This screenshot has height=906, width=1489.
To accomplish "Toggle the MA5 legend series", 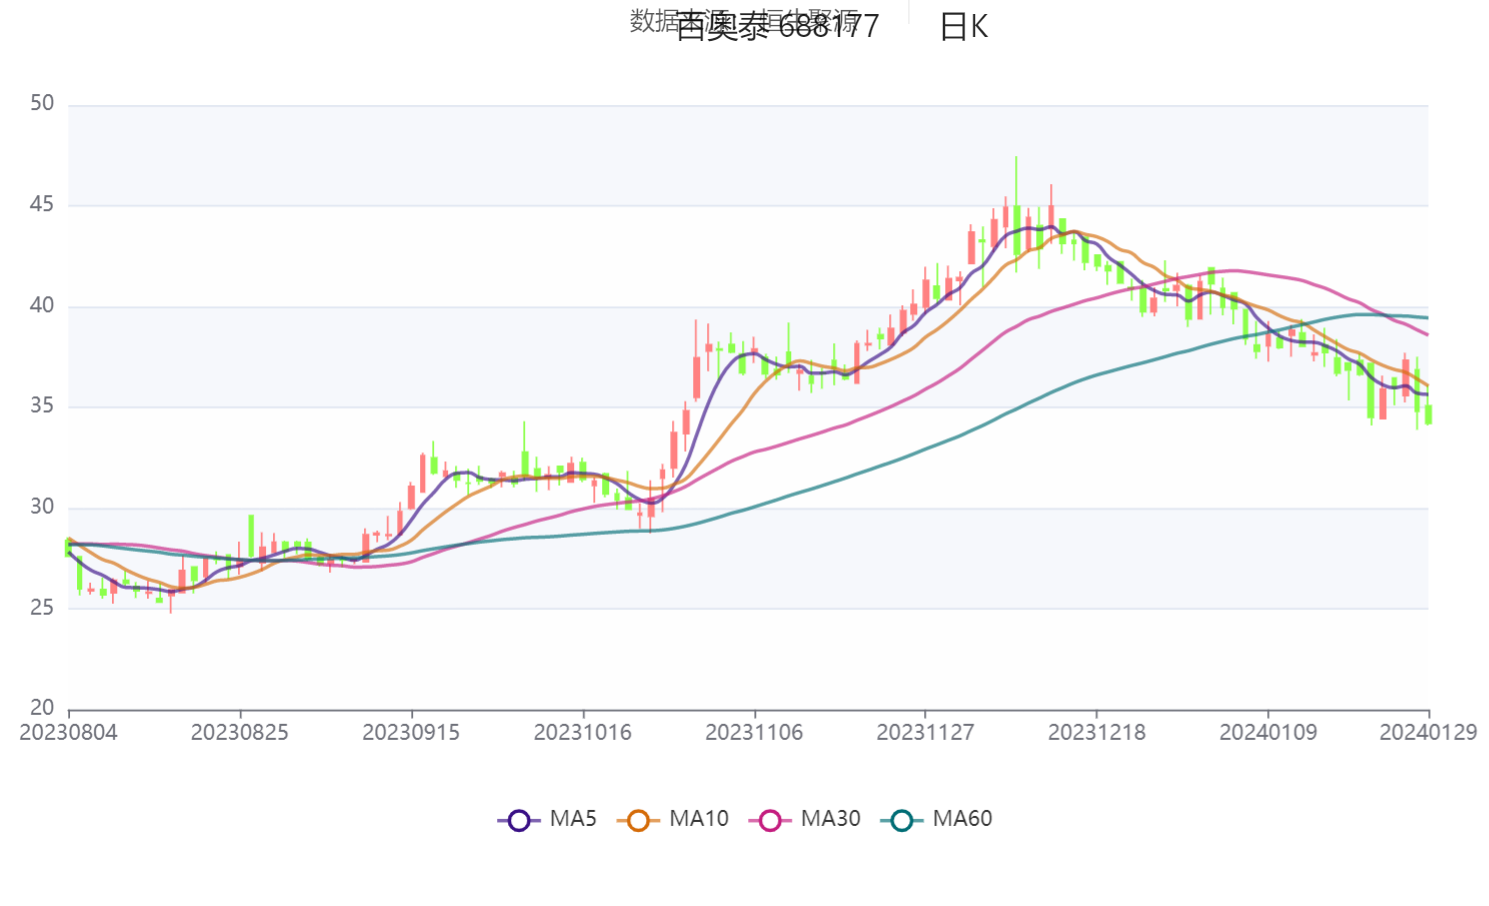I will click(x=547, y=819).
